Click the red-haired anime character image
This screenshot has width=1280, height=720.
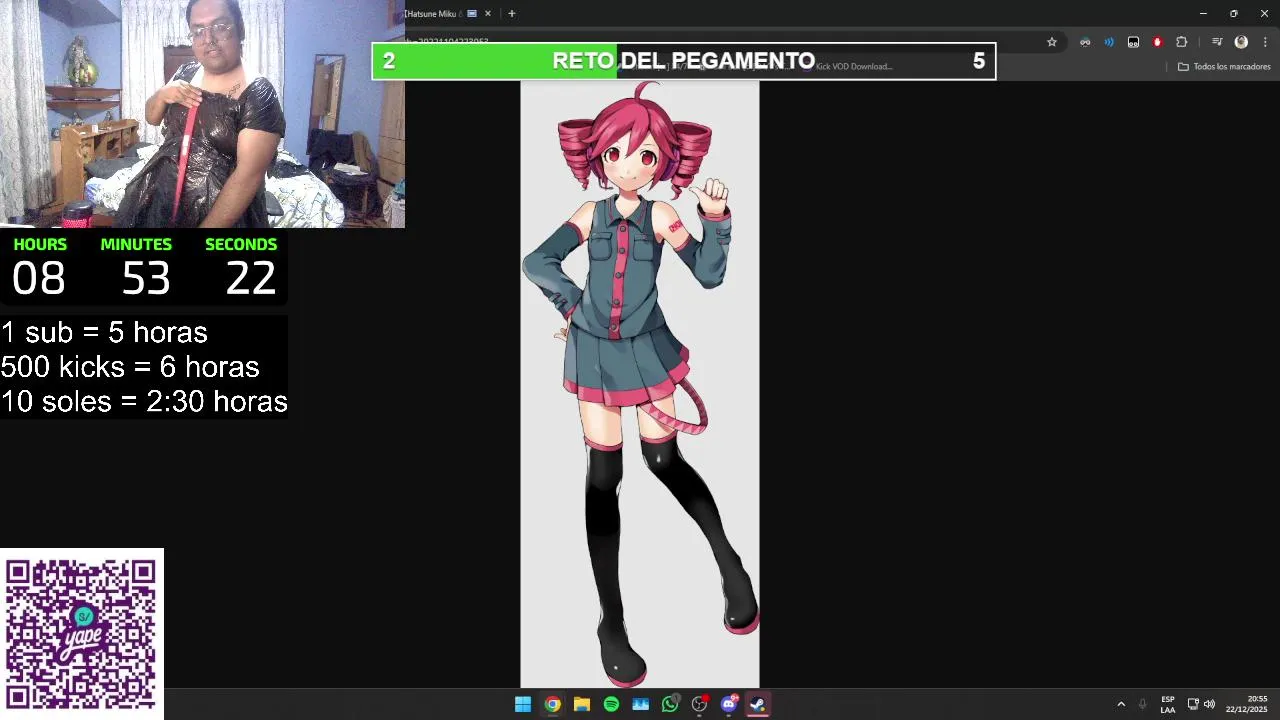click(640, 385)
